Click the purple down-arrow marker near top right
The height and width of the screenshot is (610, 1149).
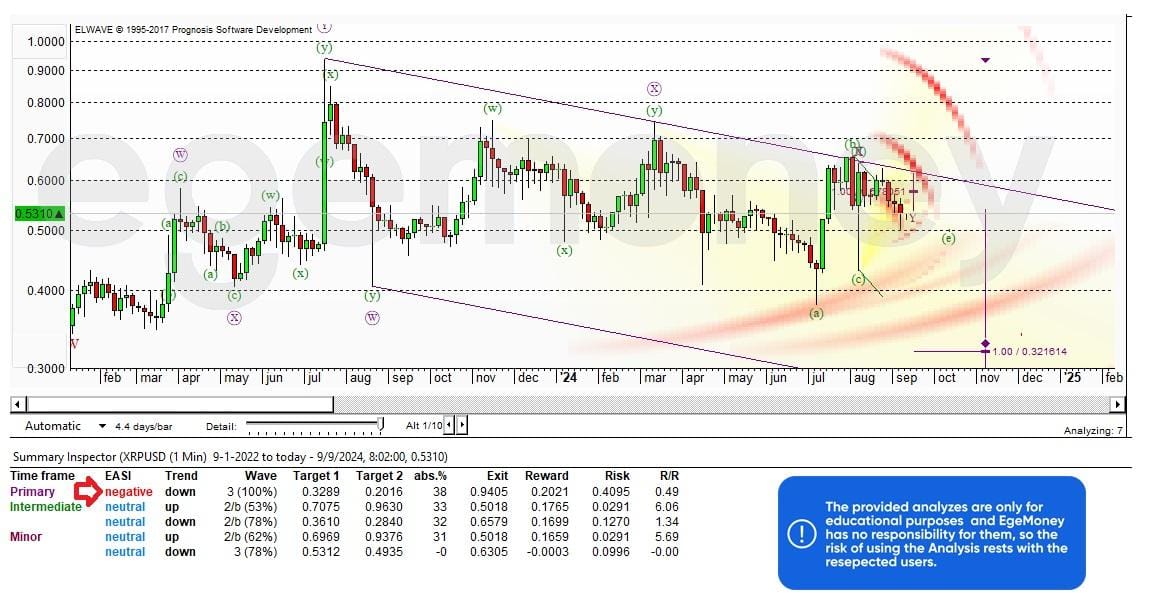[x=985, y=60]
